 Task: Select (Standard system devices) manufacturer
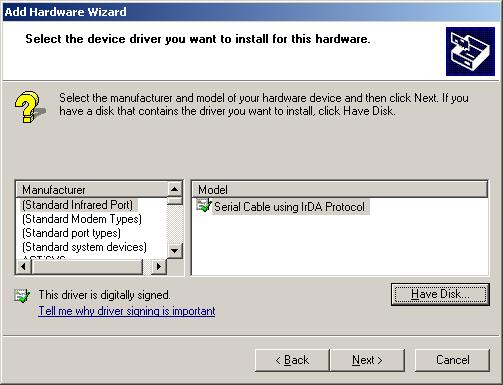pos(84,247)
